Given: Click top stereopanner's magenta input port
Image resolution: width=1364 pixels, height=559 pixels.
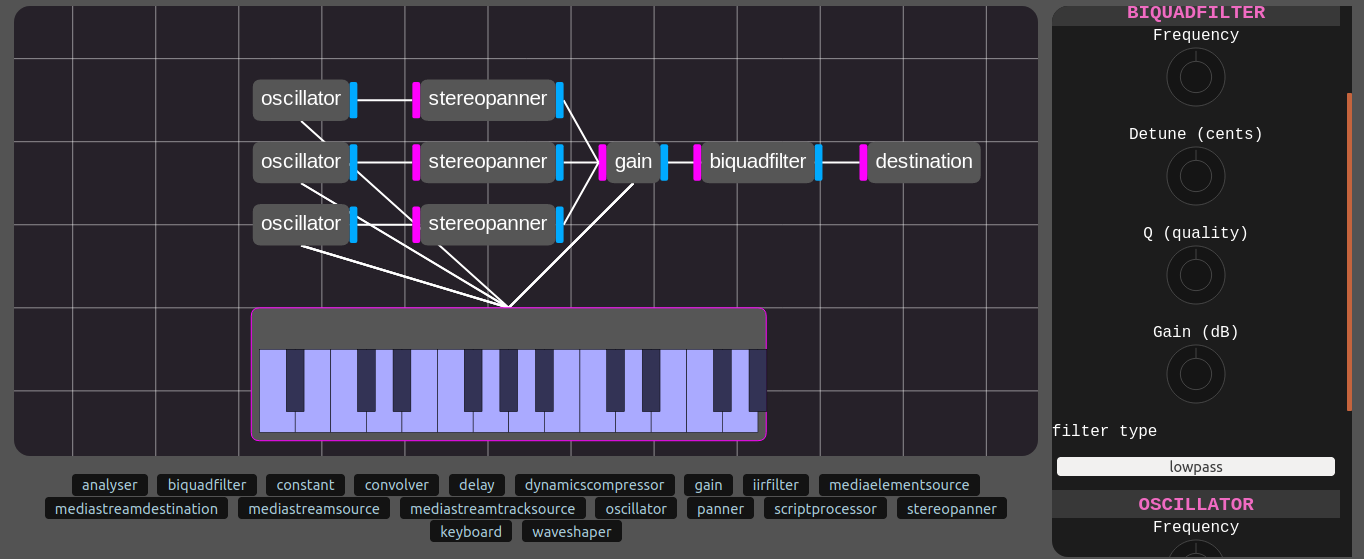Looking at the screenshot, I should [416, 100].
